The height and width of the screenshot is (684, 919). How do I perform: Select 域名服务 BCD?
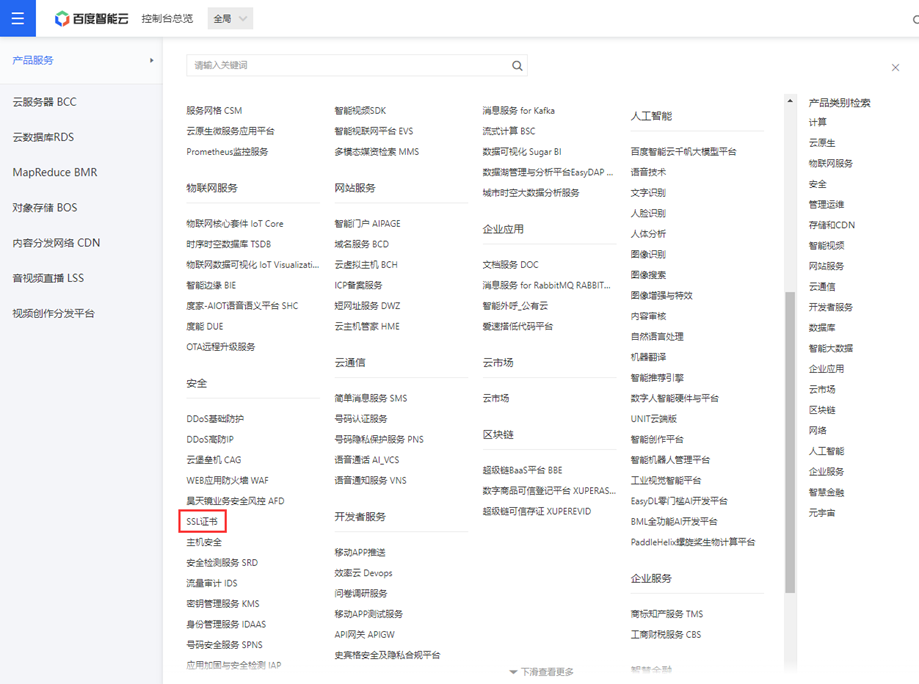(x=362, y=244)
